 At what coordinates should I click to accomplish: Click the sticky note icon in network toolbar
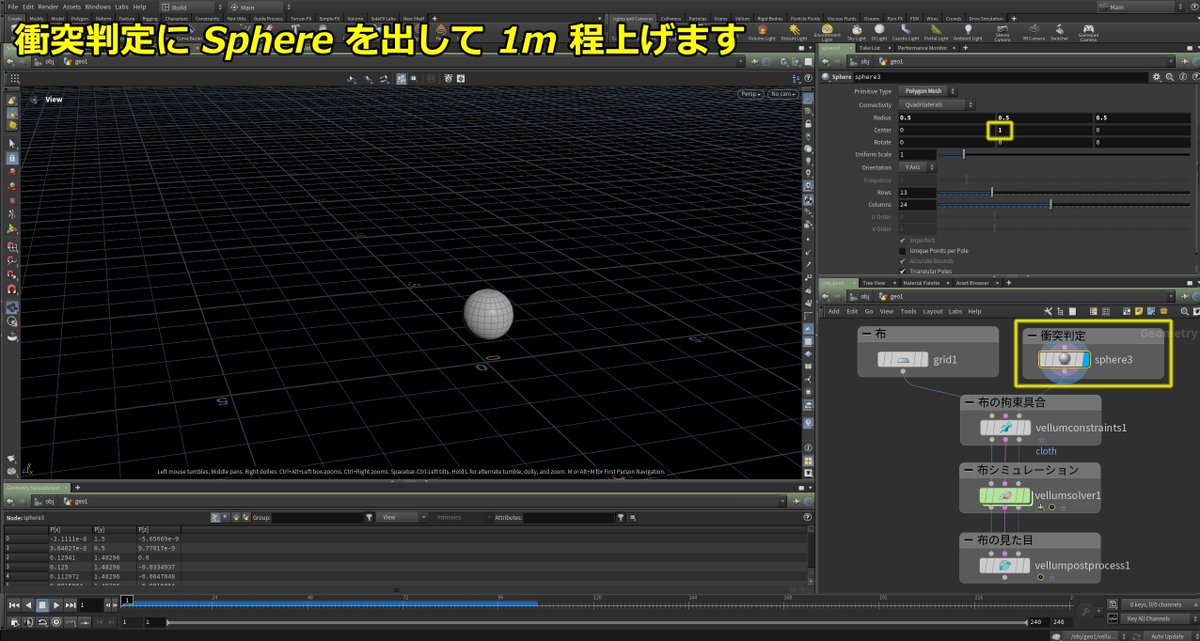(x=1141, y=311)
